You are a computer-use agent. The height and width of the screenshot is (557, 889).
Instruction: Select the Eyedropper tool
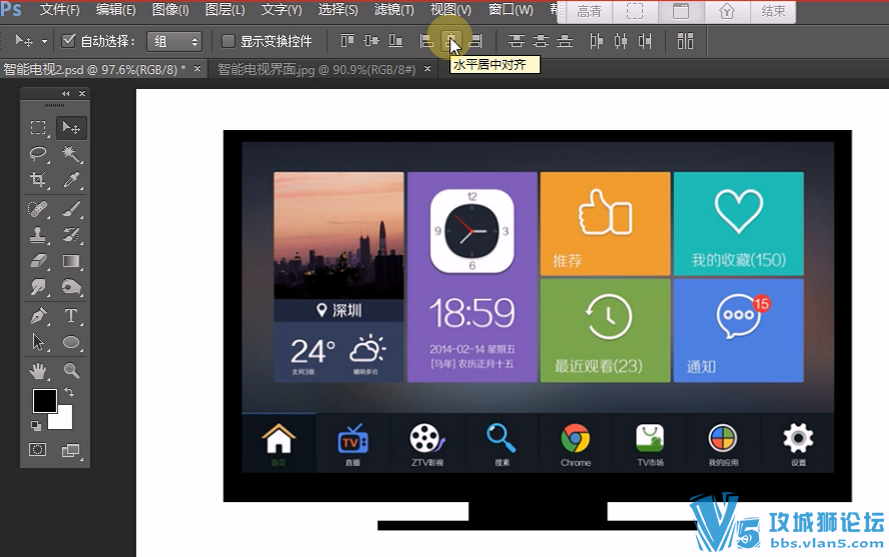point(71,180)
